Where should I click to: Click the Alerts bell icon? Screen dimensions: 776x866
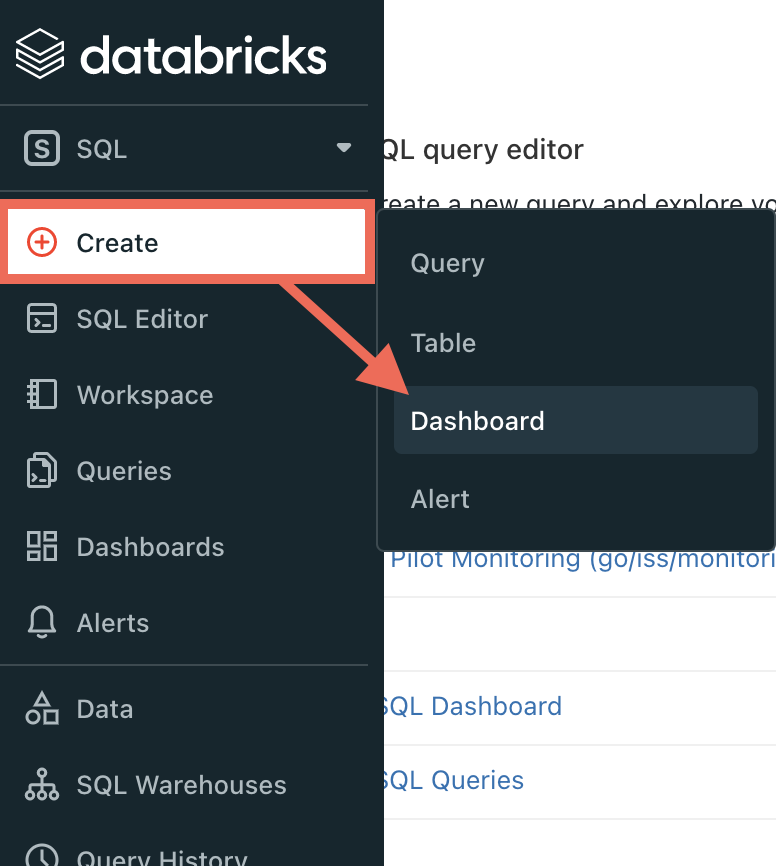click(x=41, y=622)
